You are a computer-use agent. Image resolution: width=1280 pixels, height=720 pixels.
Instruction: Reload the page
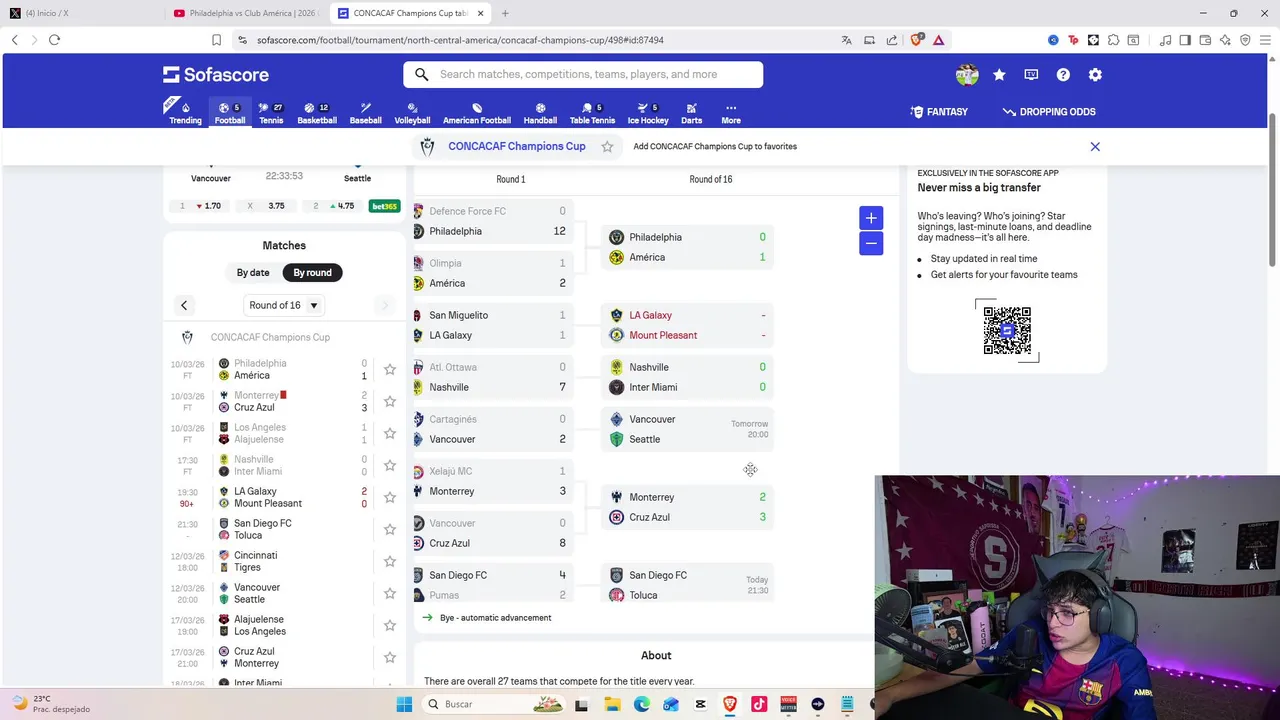(55, 40)
